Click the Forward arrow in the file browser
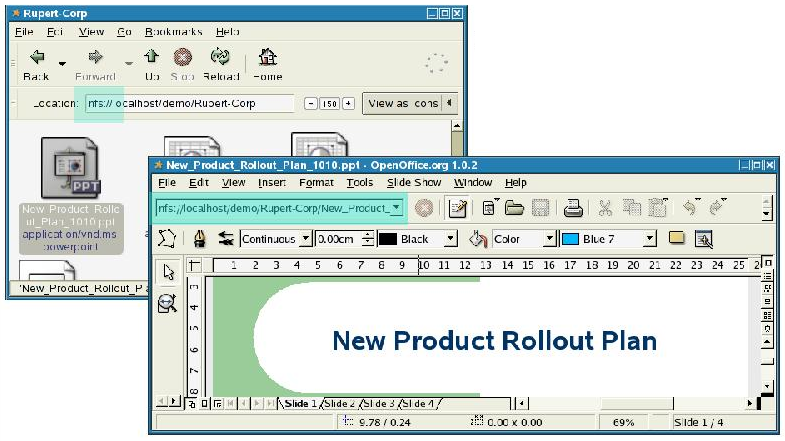Viewport: 785px width, 441px height. (x=95, y=57)
